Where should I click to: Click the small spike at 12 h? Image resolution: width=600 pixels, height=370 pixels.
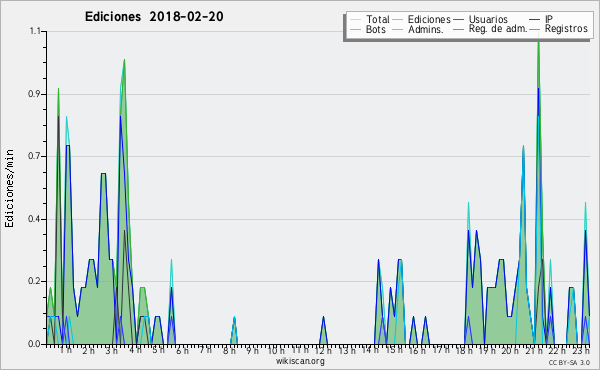pos(324,330)
